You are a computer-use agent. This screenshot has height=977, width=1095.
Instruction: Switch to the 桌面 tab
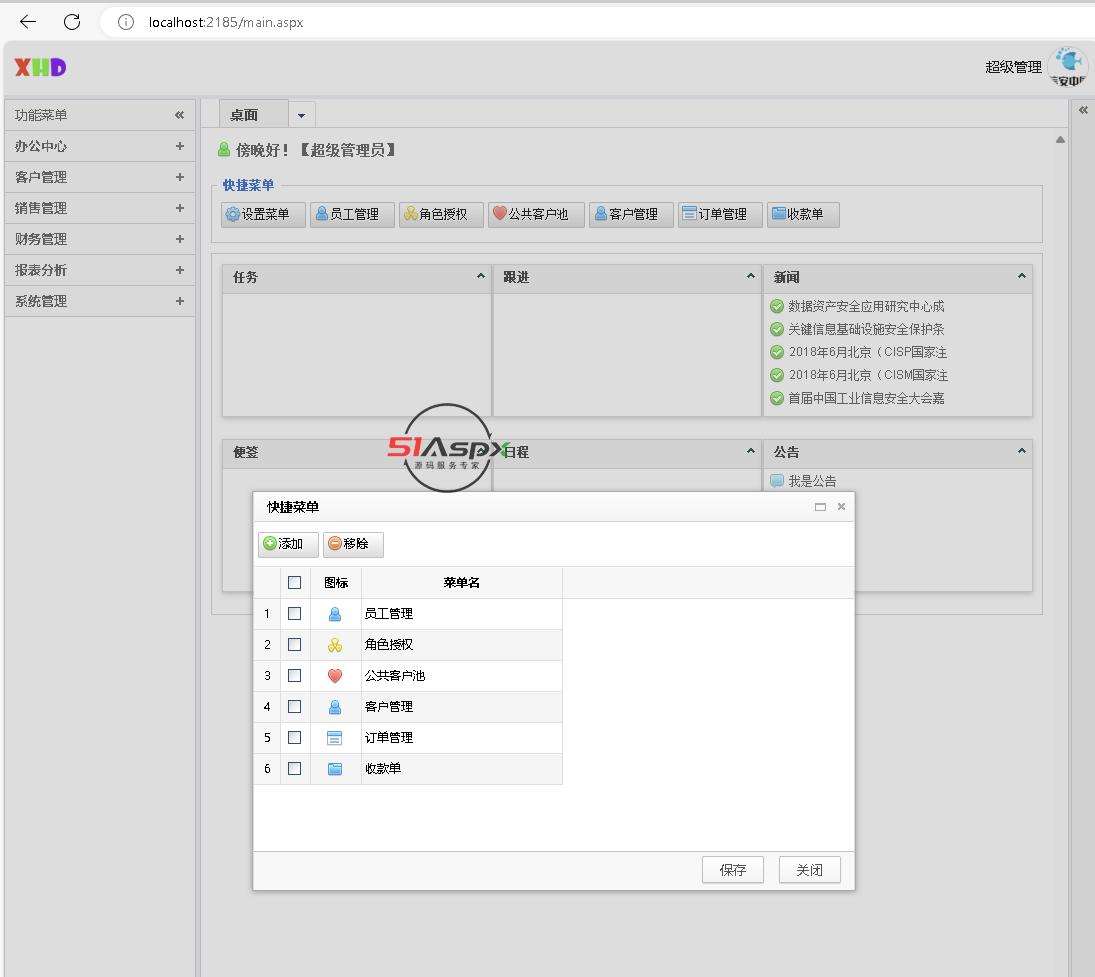click(x=244, y=115)
